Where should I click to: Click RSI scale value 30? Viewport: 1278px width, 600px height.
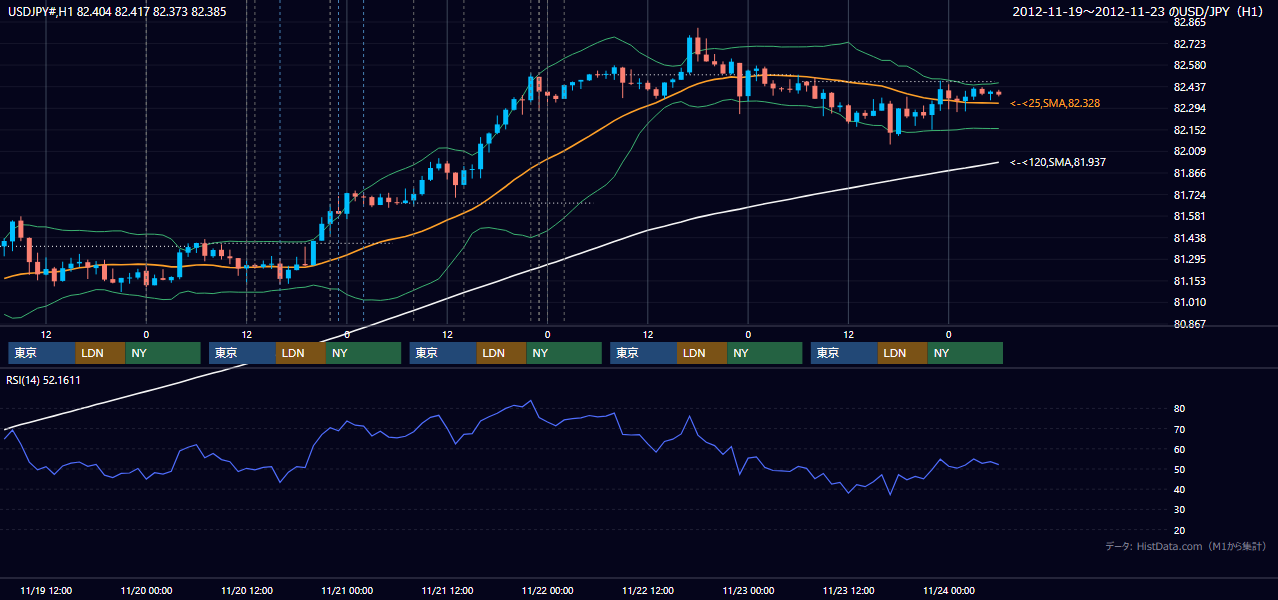[1180, 510]
